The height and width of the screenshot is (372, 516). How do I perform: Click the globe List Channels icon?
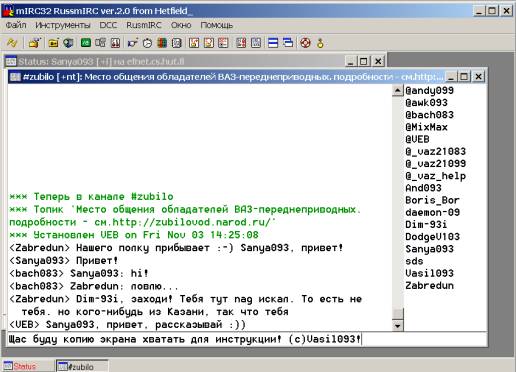click(68, 43)
